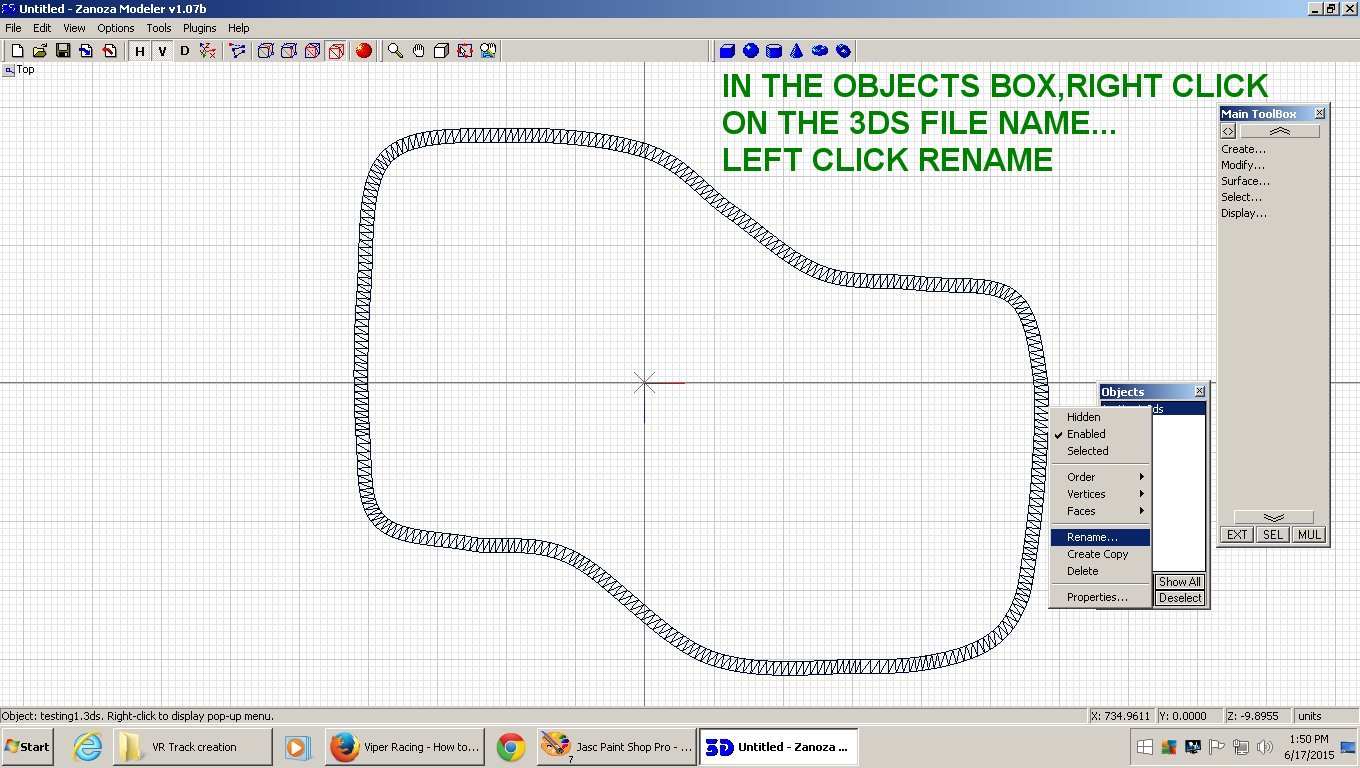Open the Create... tool group
1360x768 pixels.
click(x=1243, y=149)
